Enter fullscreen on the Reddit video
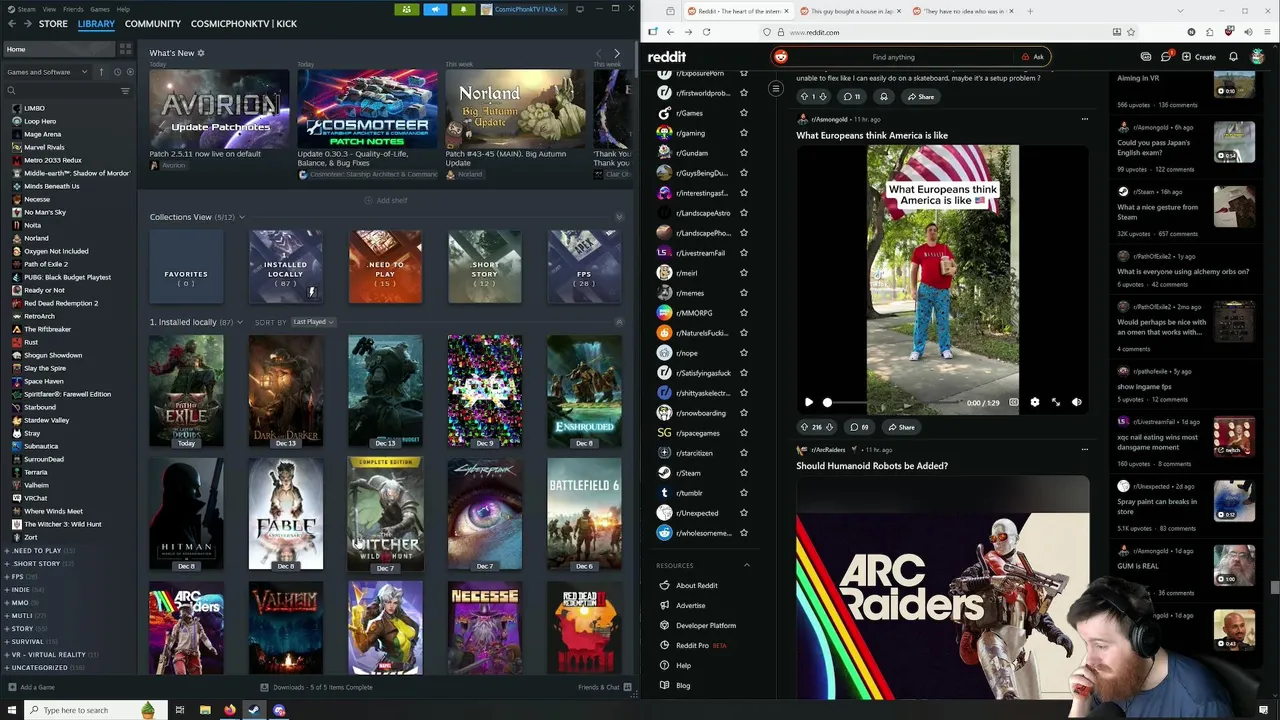 click(x=1056, y=402)
